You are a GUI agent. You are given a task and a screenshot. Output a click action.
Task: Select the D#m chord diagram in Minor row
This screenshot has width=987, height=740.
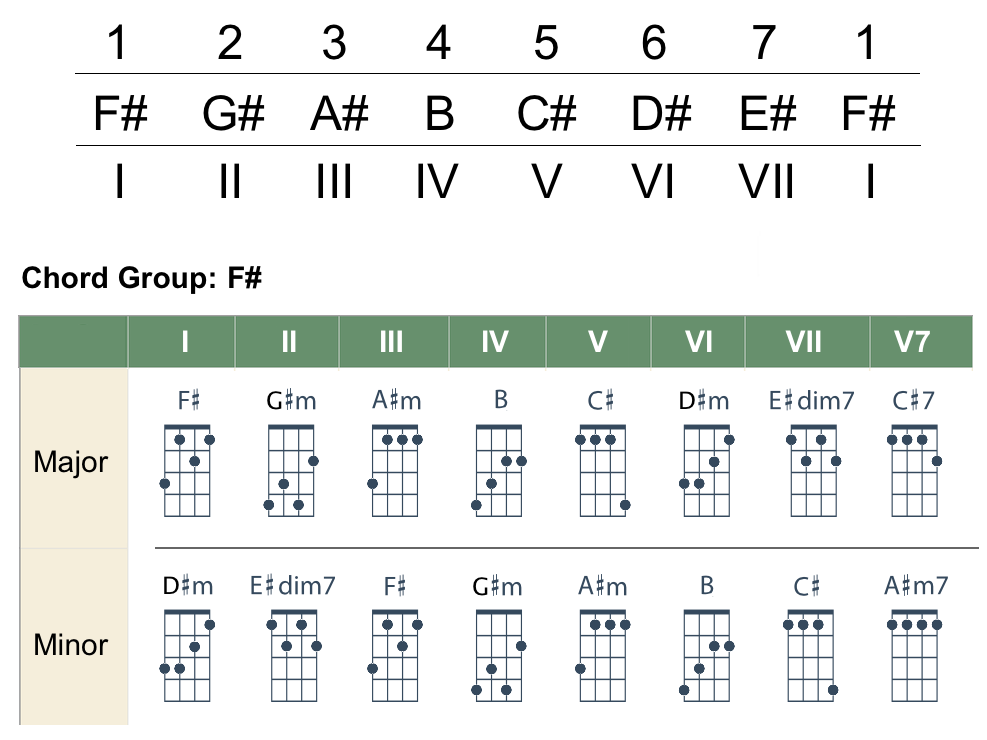coord(188,655)
